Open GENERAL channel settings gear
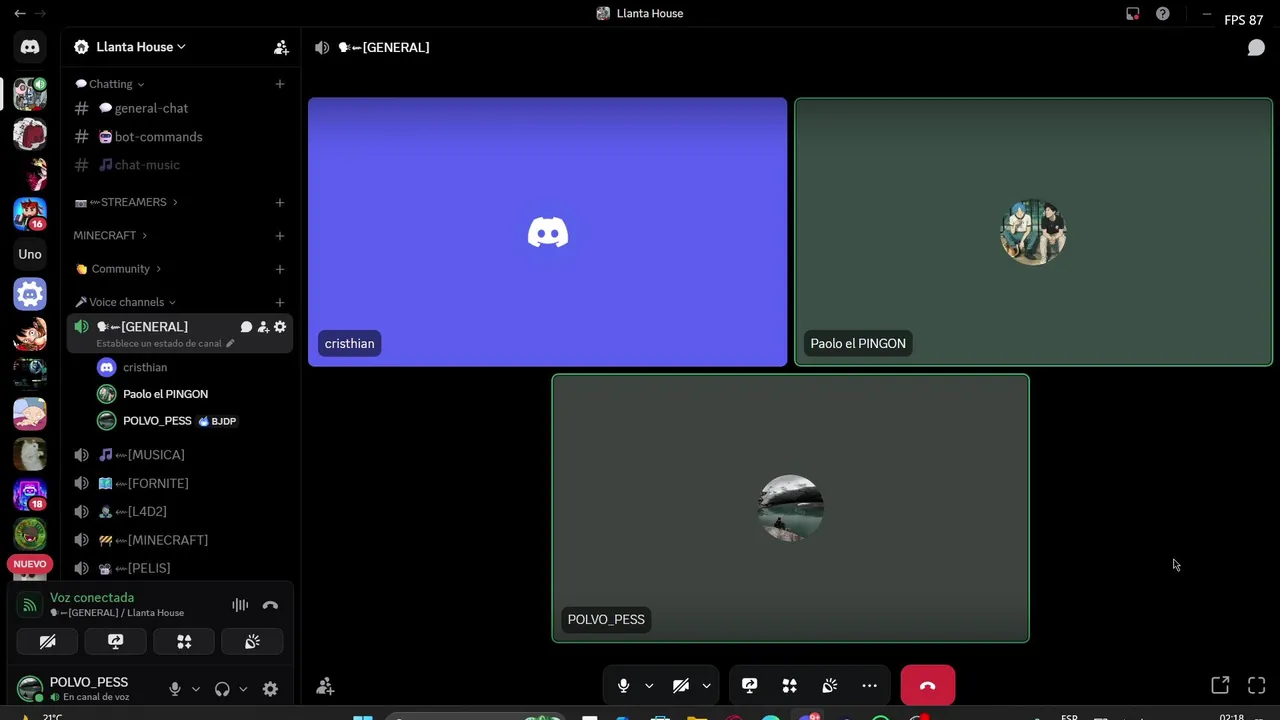Viewport: 1280px width, 720px height. (280, 327)
